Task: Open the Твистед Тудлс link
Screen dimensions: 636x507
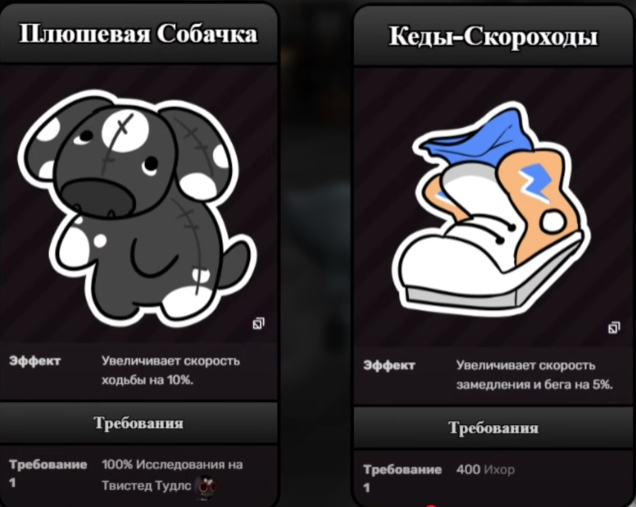Action: pos(146,486)
